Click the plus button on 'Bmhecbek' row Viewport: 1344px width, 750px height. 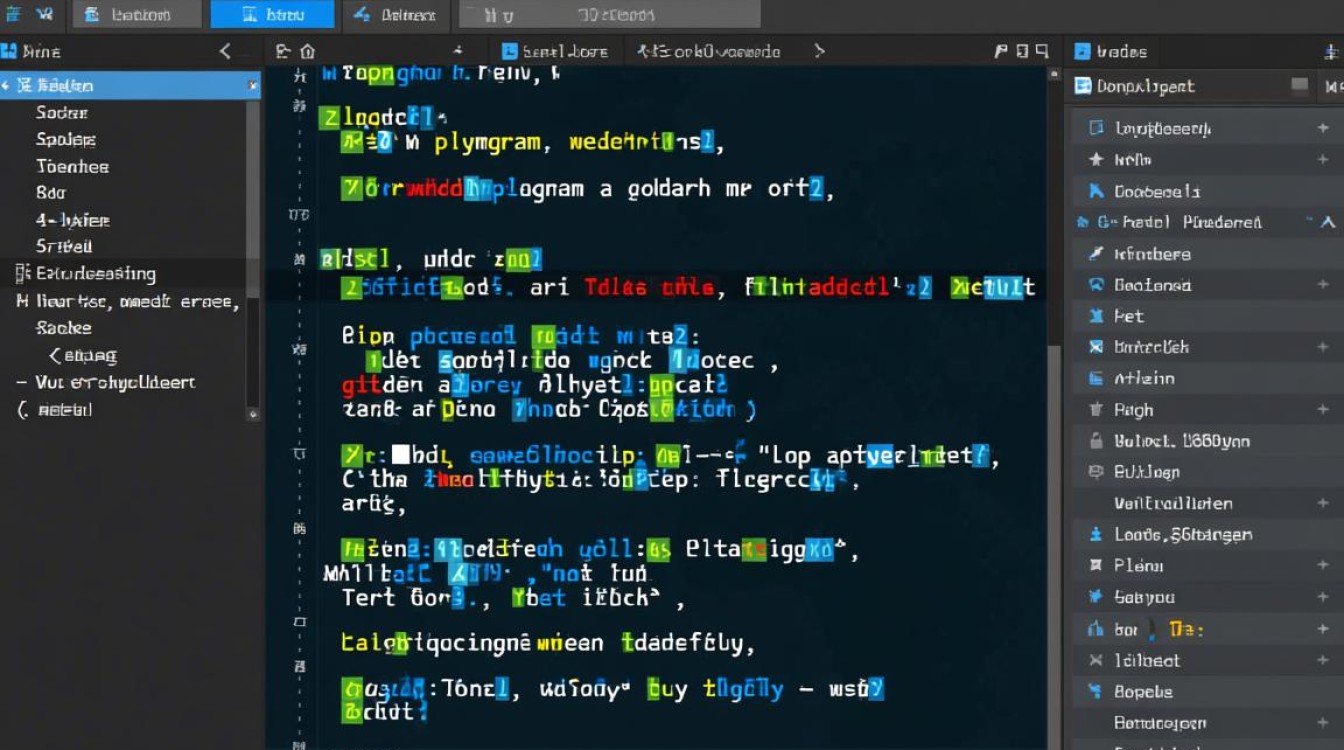click(x=1323, y=347)
